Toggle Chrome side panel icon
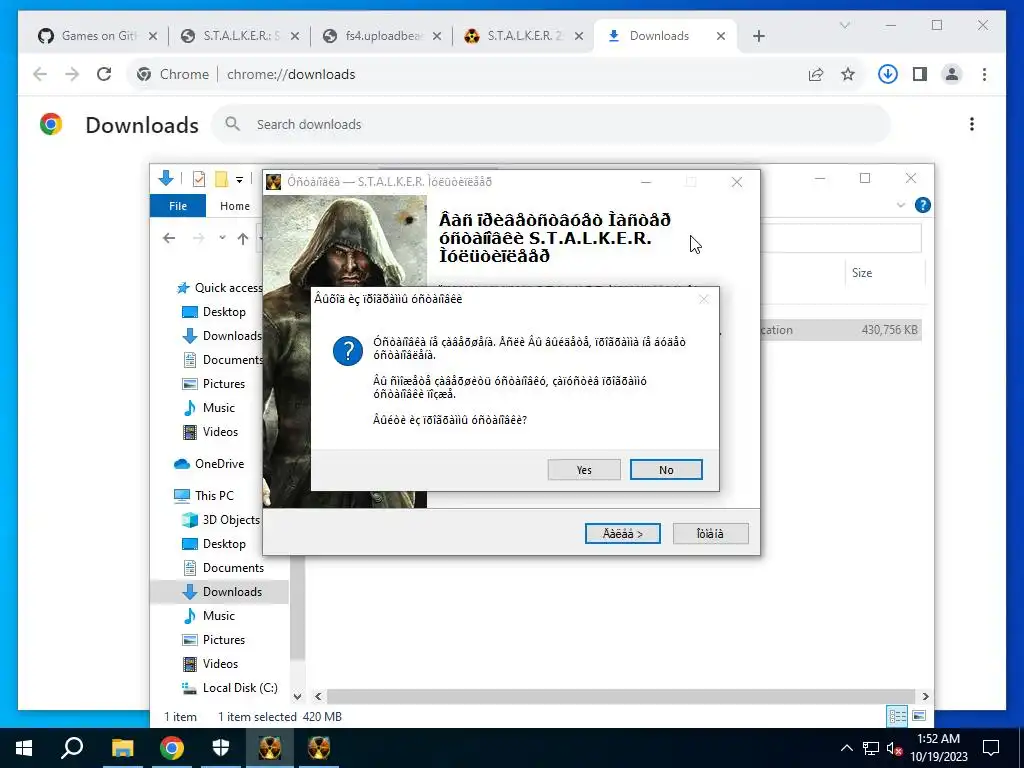1024x768 pixels. click(920, 74)
